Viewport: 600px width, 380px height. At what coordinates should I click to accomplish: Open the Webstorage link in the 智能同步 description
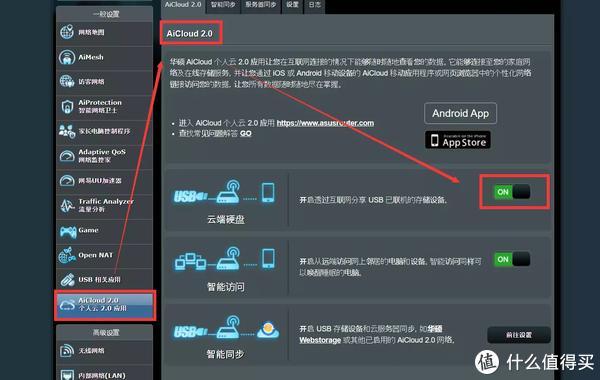[x=320, y=340]
